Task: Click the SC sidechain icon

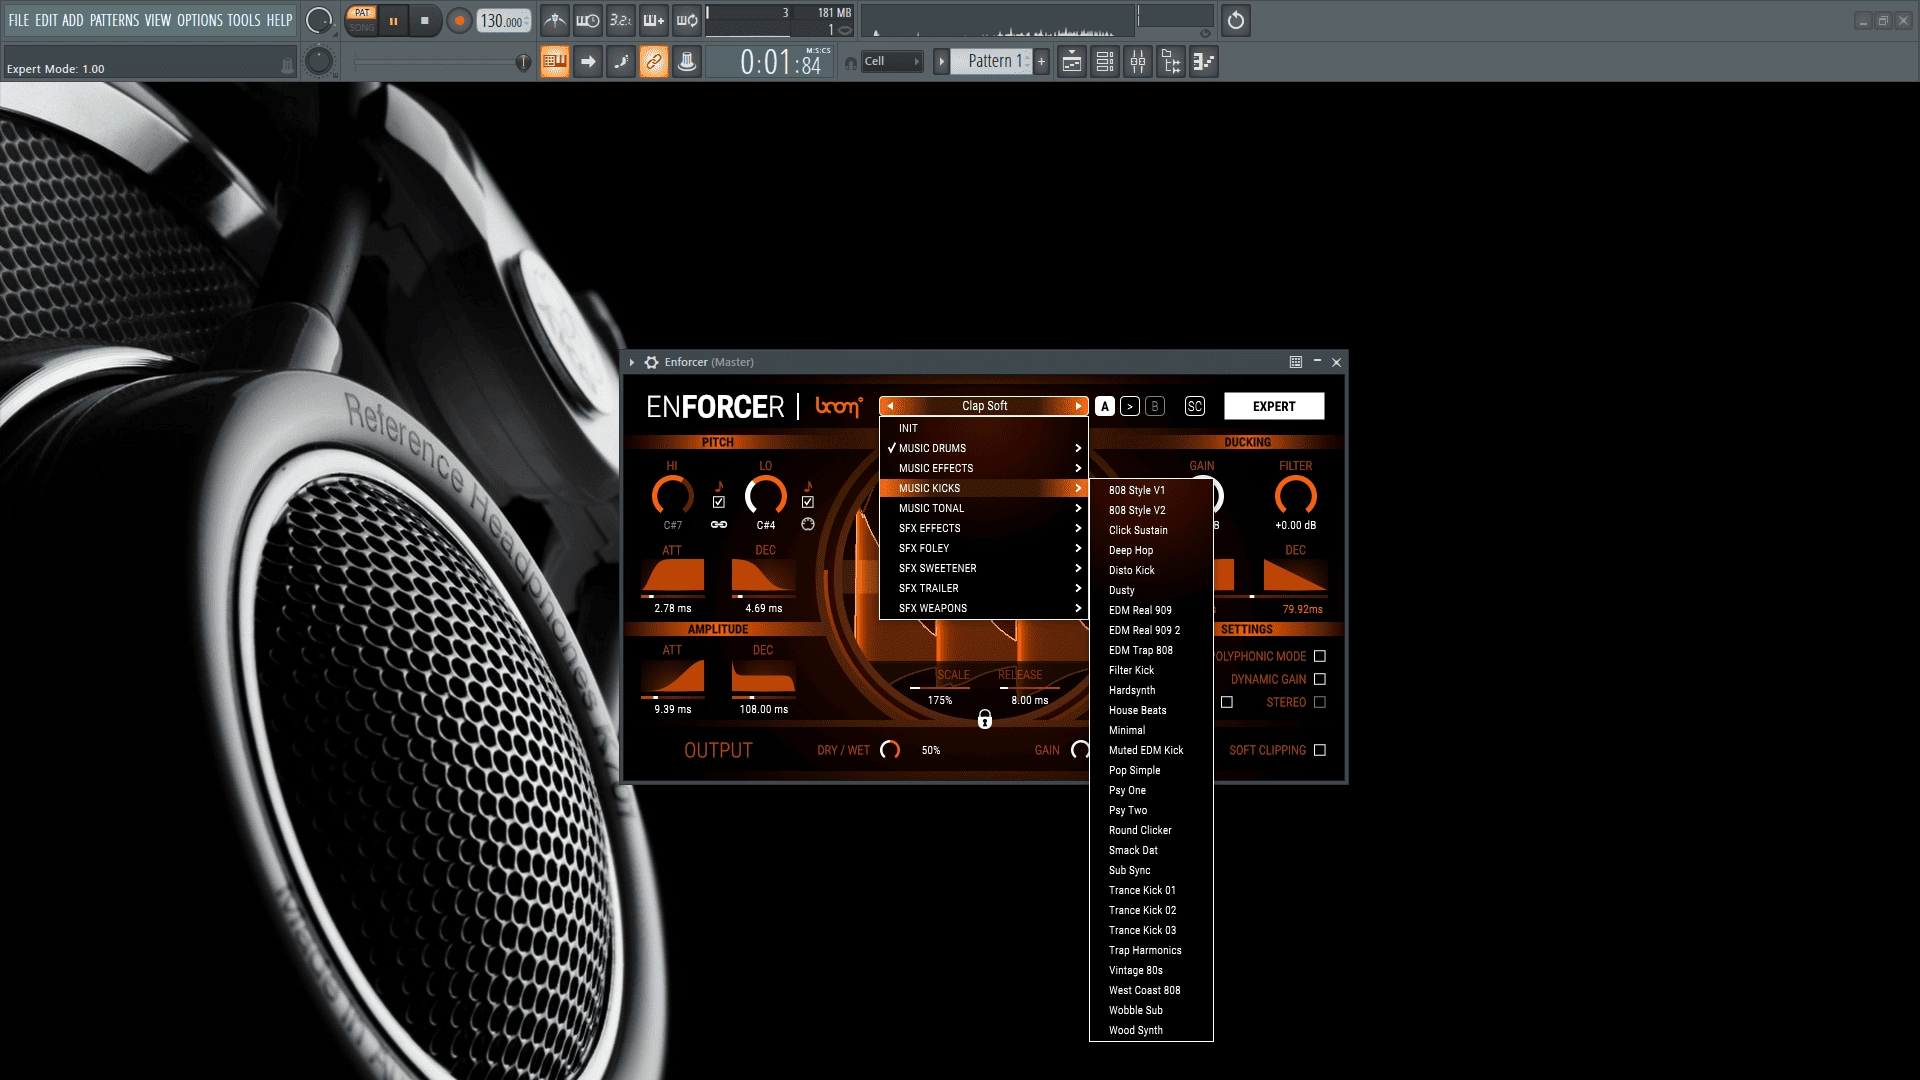Action: pyautogui.click(x=1195, y=406)
